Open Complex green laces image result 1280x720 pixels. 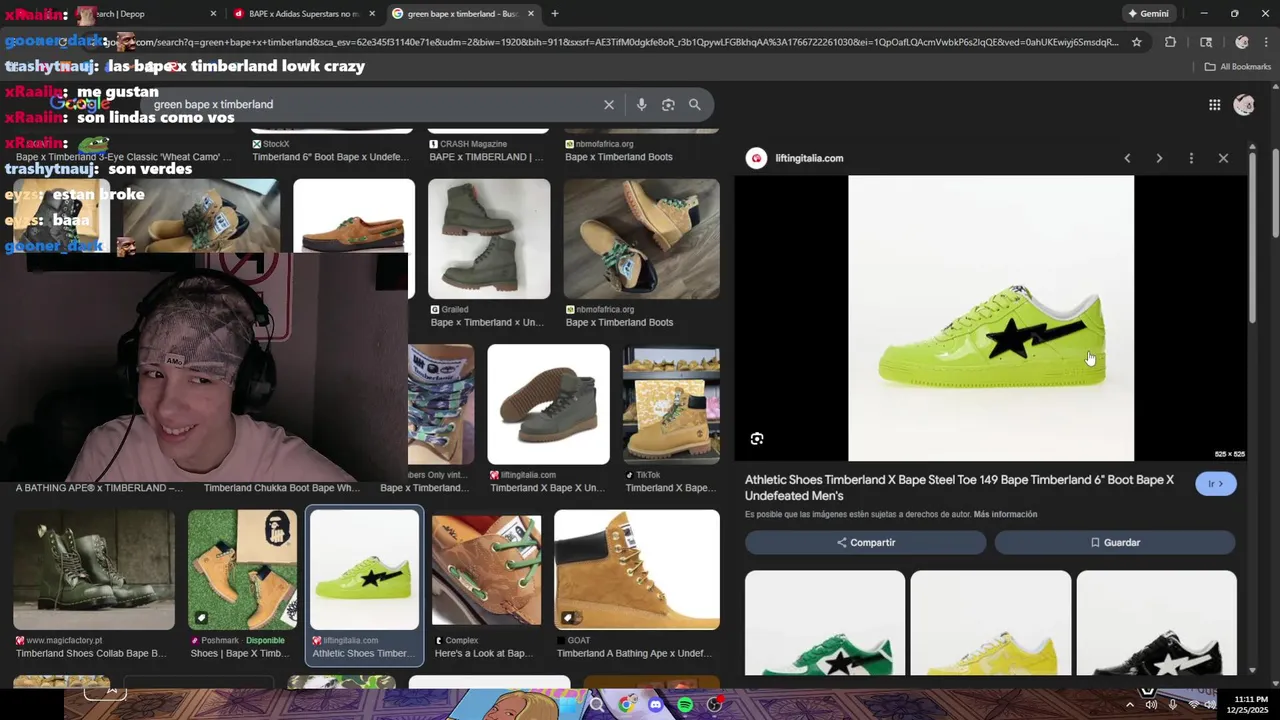point(486,570)
